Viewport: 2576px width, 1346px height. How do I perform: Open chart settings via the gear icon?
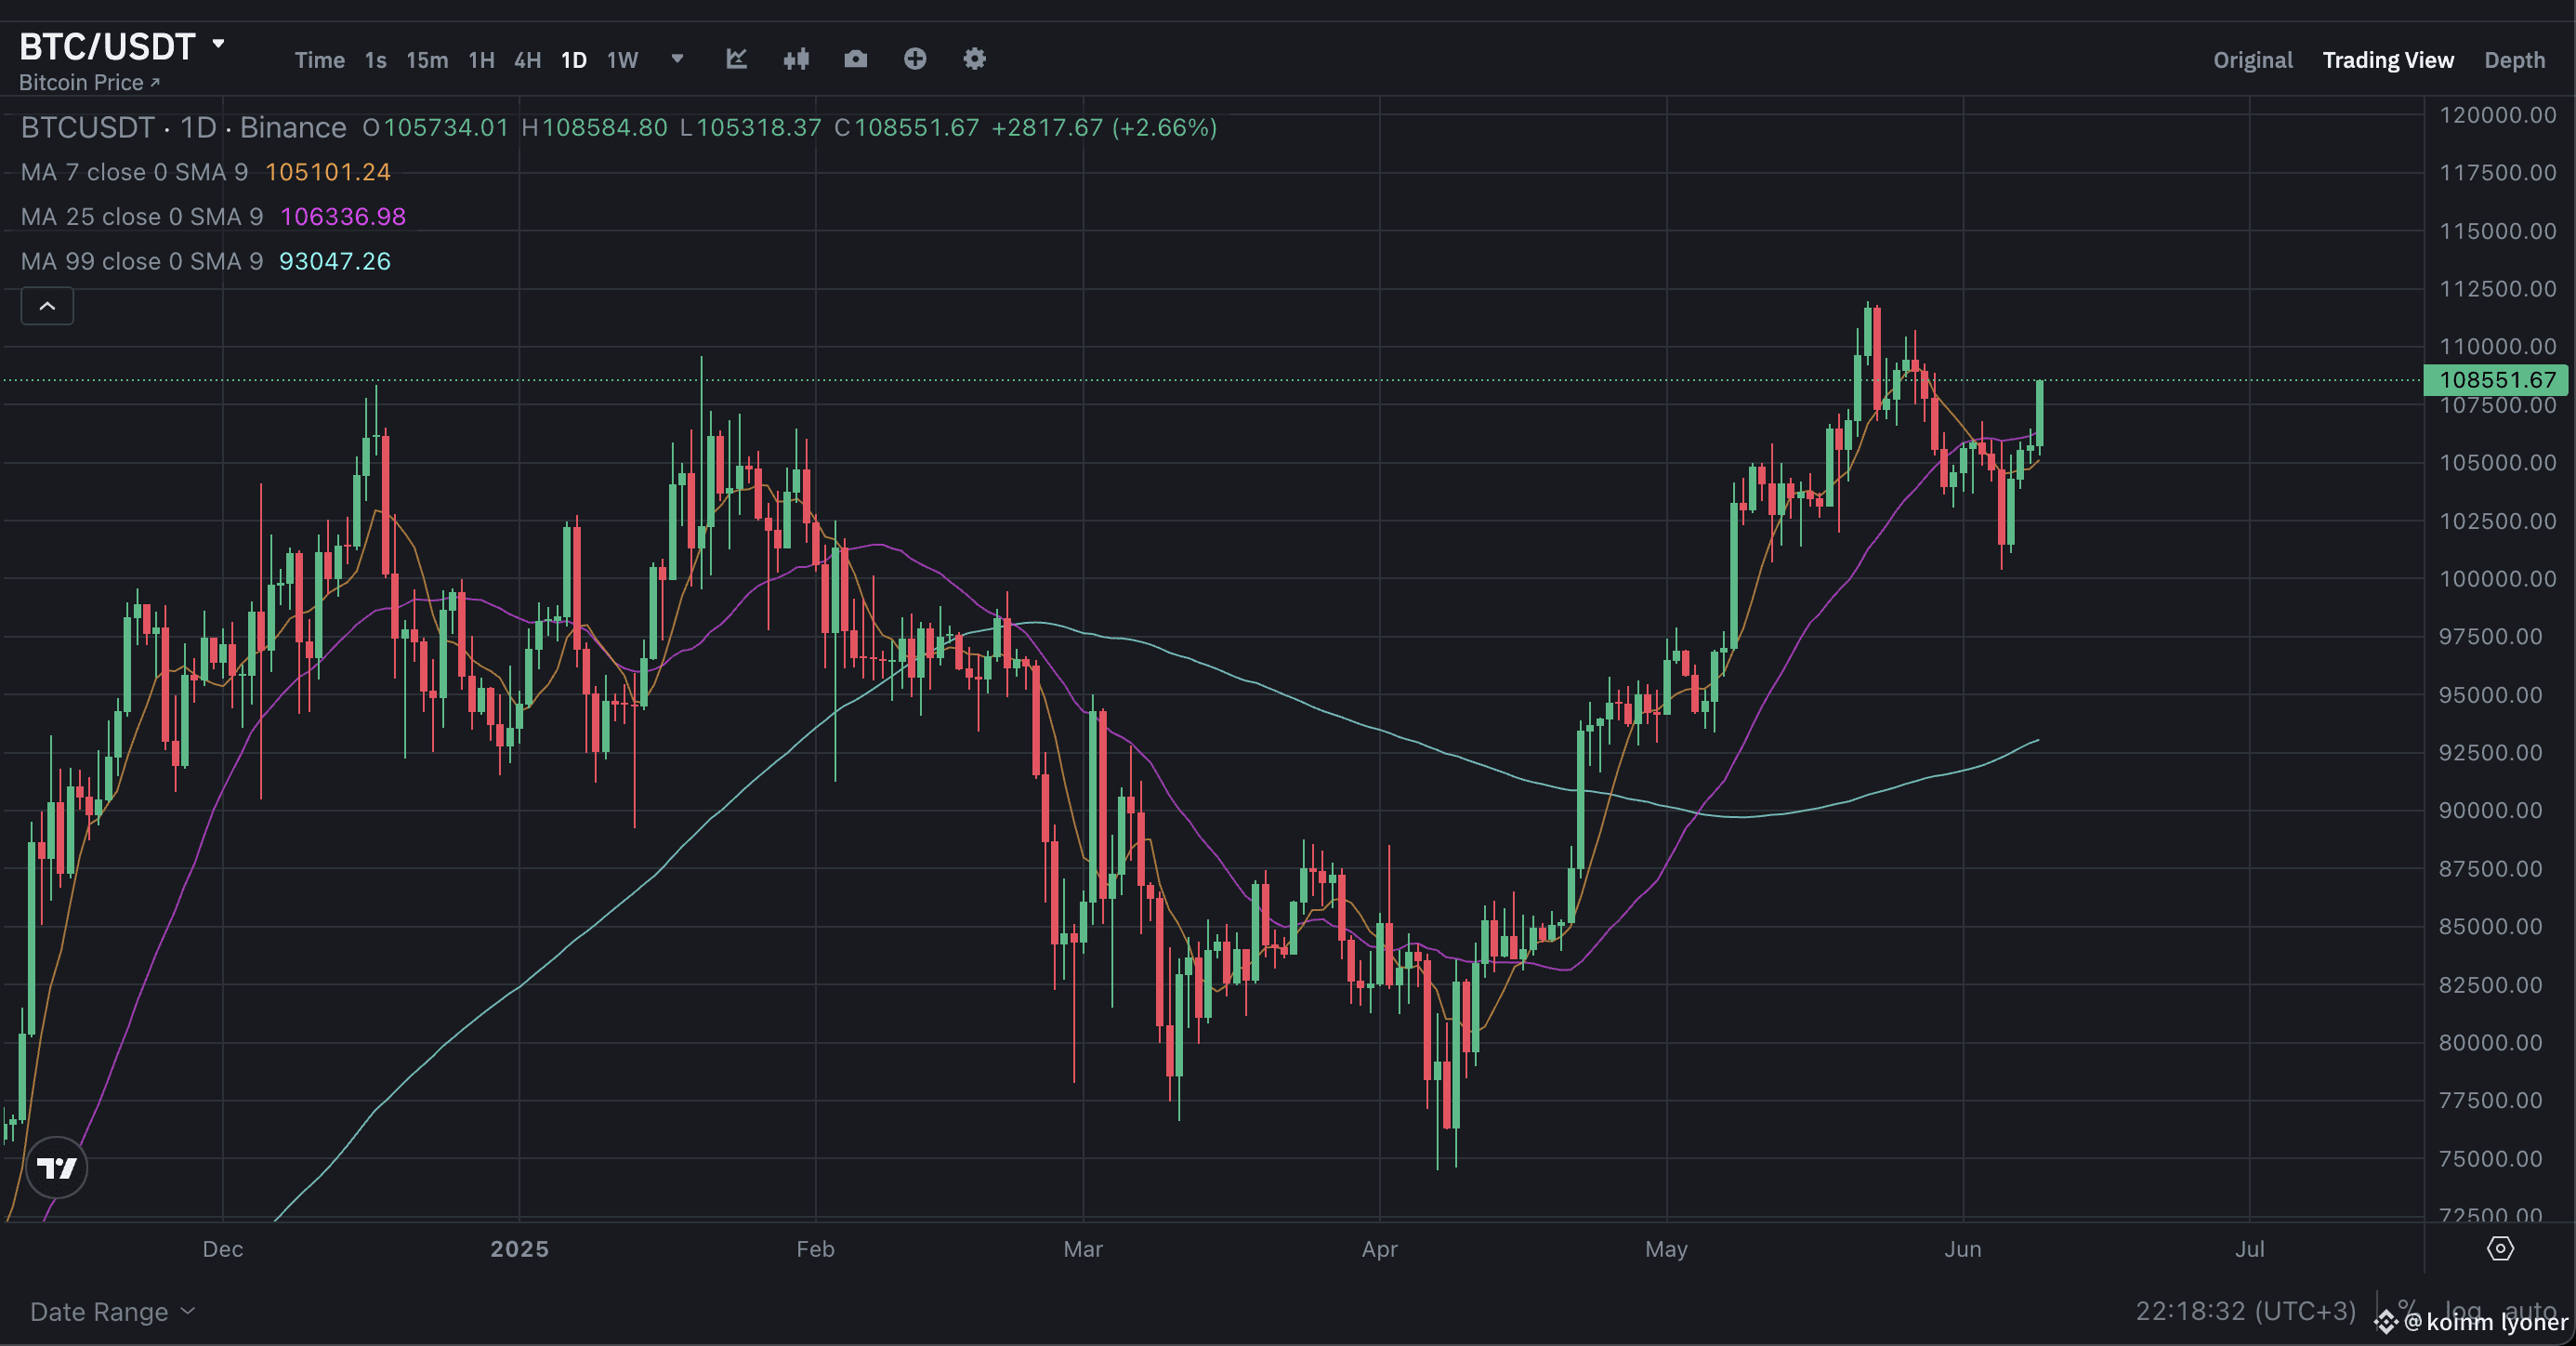[x=973, y=59]
